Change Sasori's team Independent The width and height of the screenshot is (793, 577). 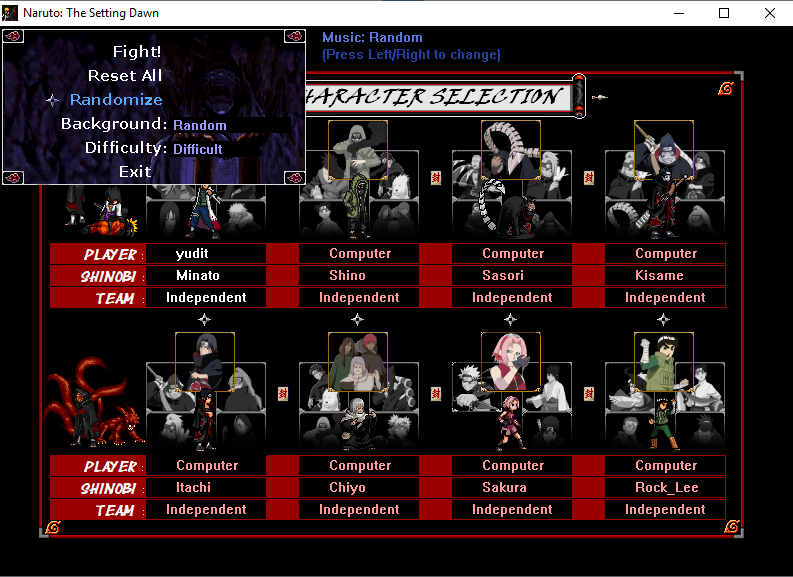click(512, 297)
